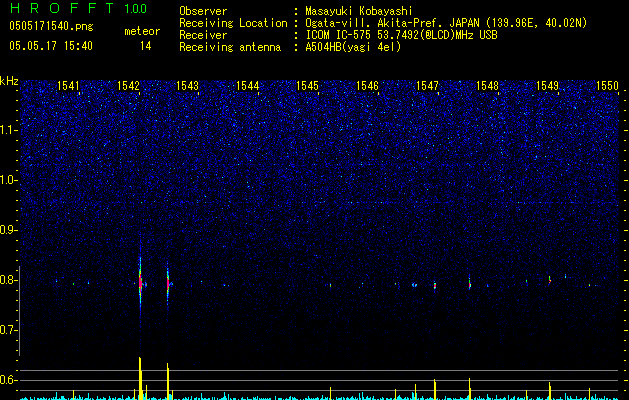Select the Ogata-vill. Akita-Pref. JAPAN location text
This screenshot has height=400, width=629.
(x=446, y=23)
